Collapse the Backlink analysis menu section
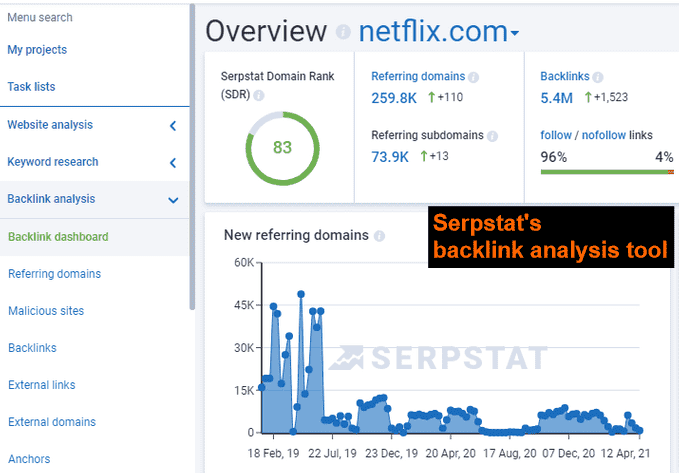The image size is (679, 473). tap(173, 199)
